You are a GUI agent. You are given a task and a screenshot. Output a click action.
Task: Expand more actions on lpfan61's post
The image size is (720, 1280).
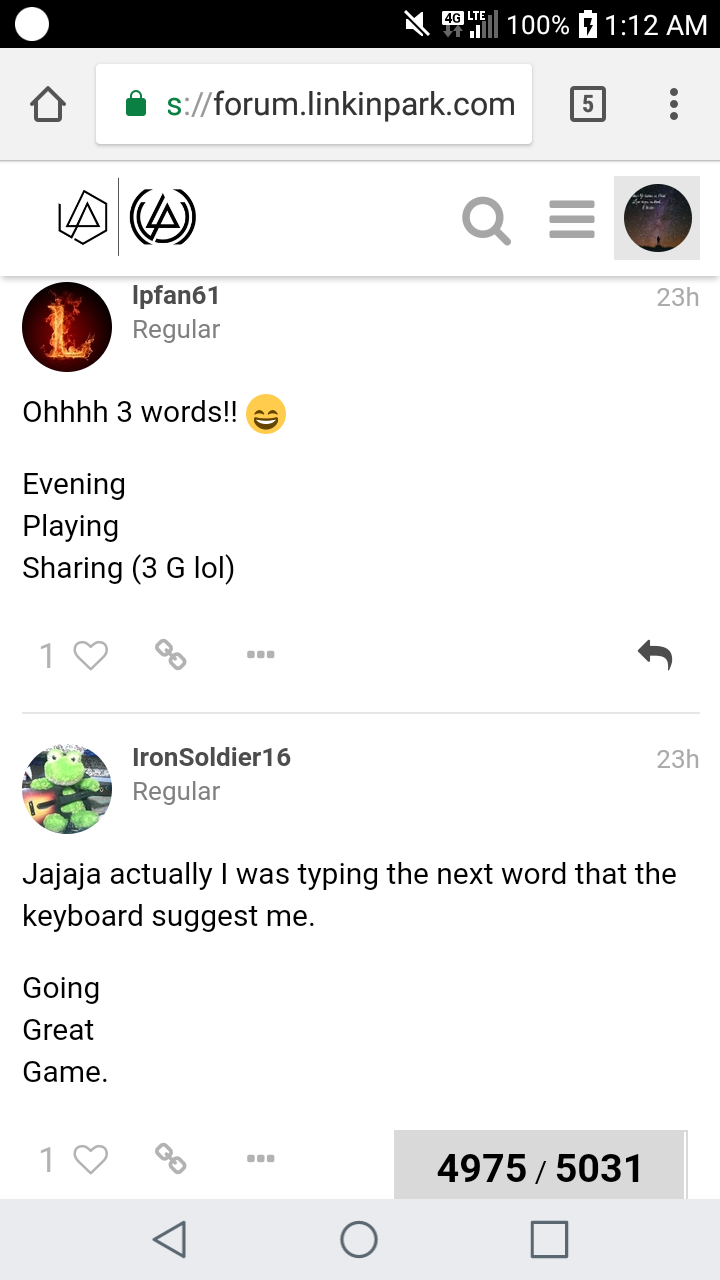(260, 655)
